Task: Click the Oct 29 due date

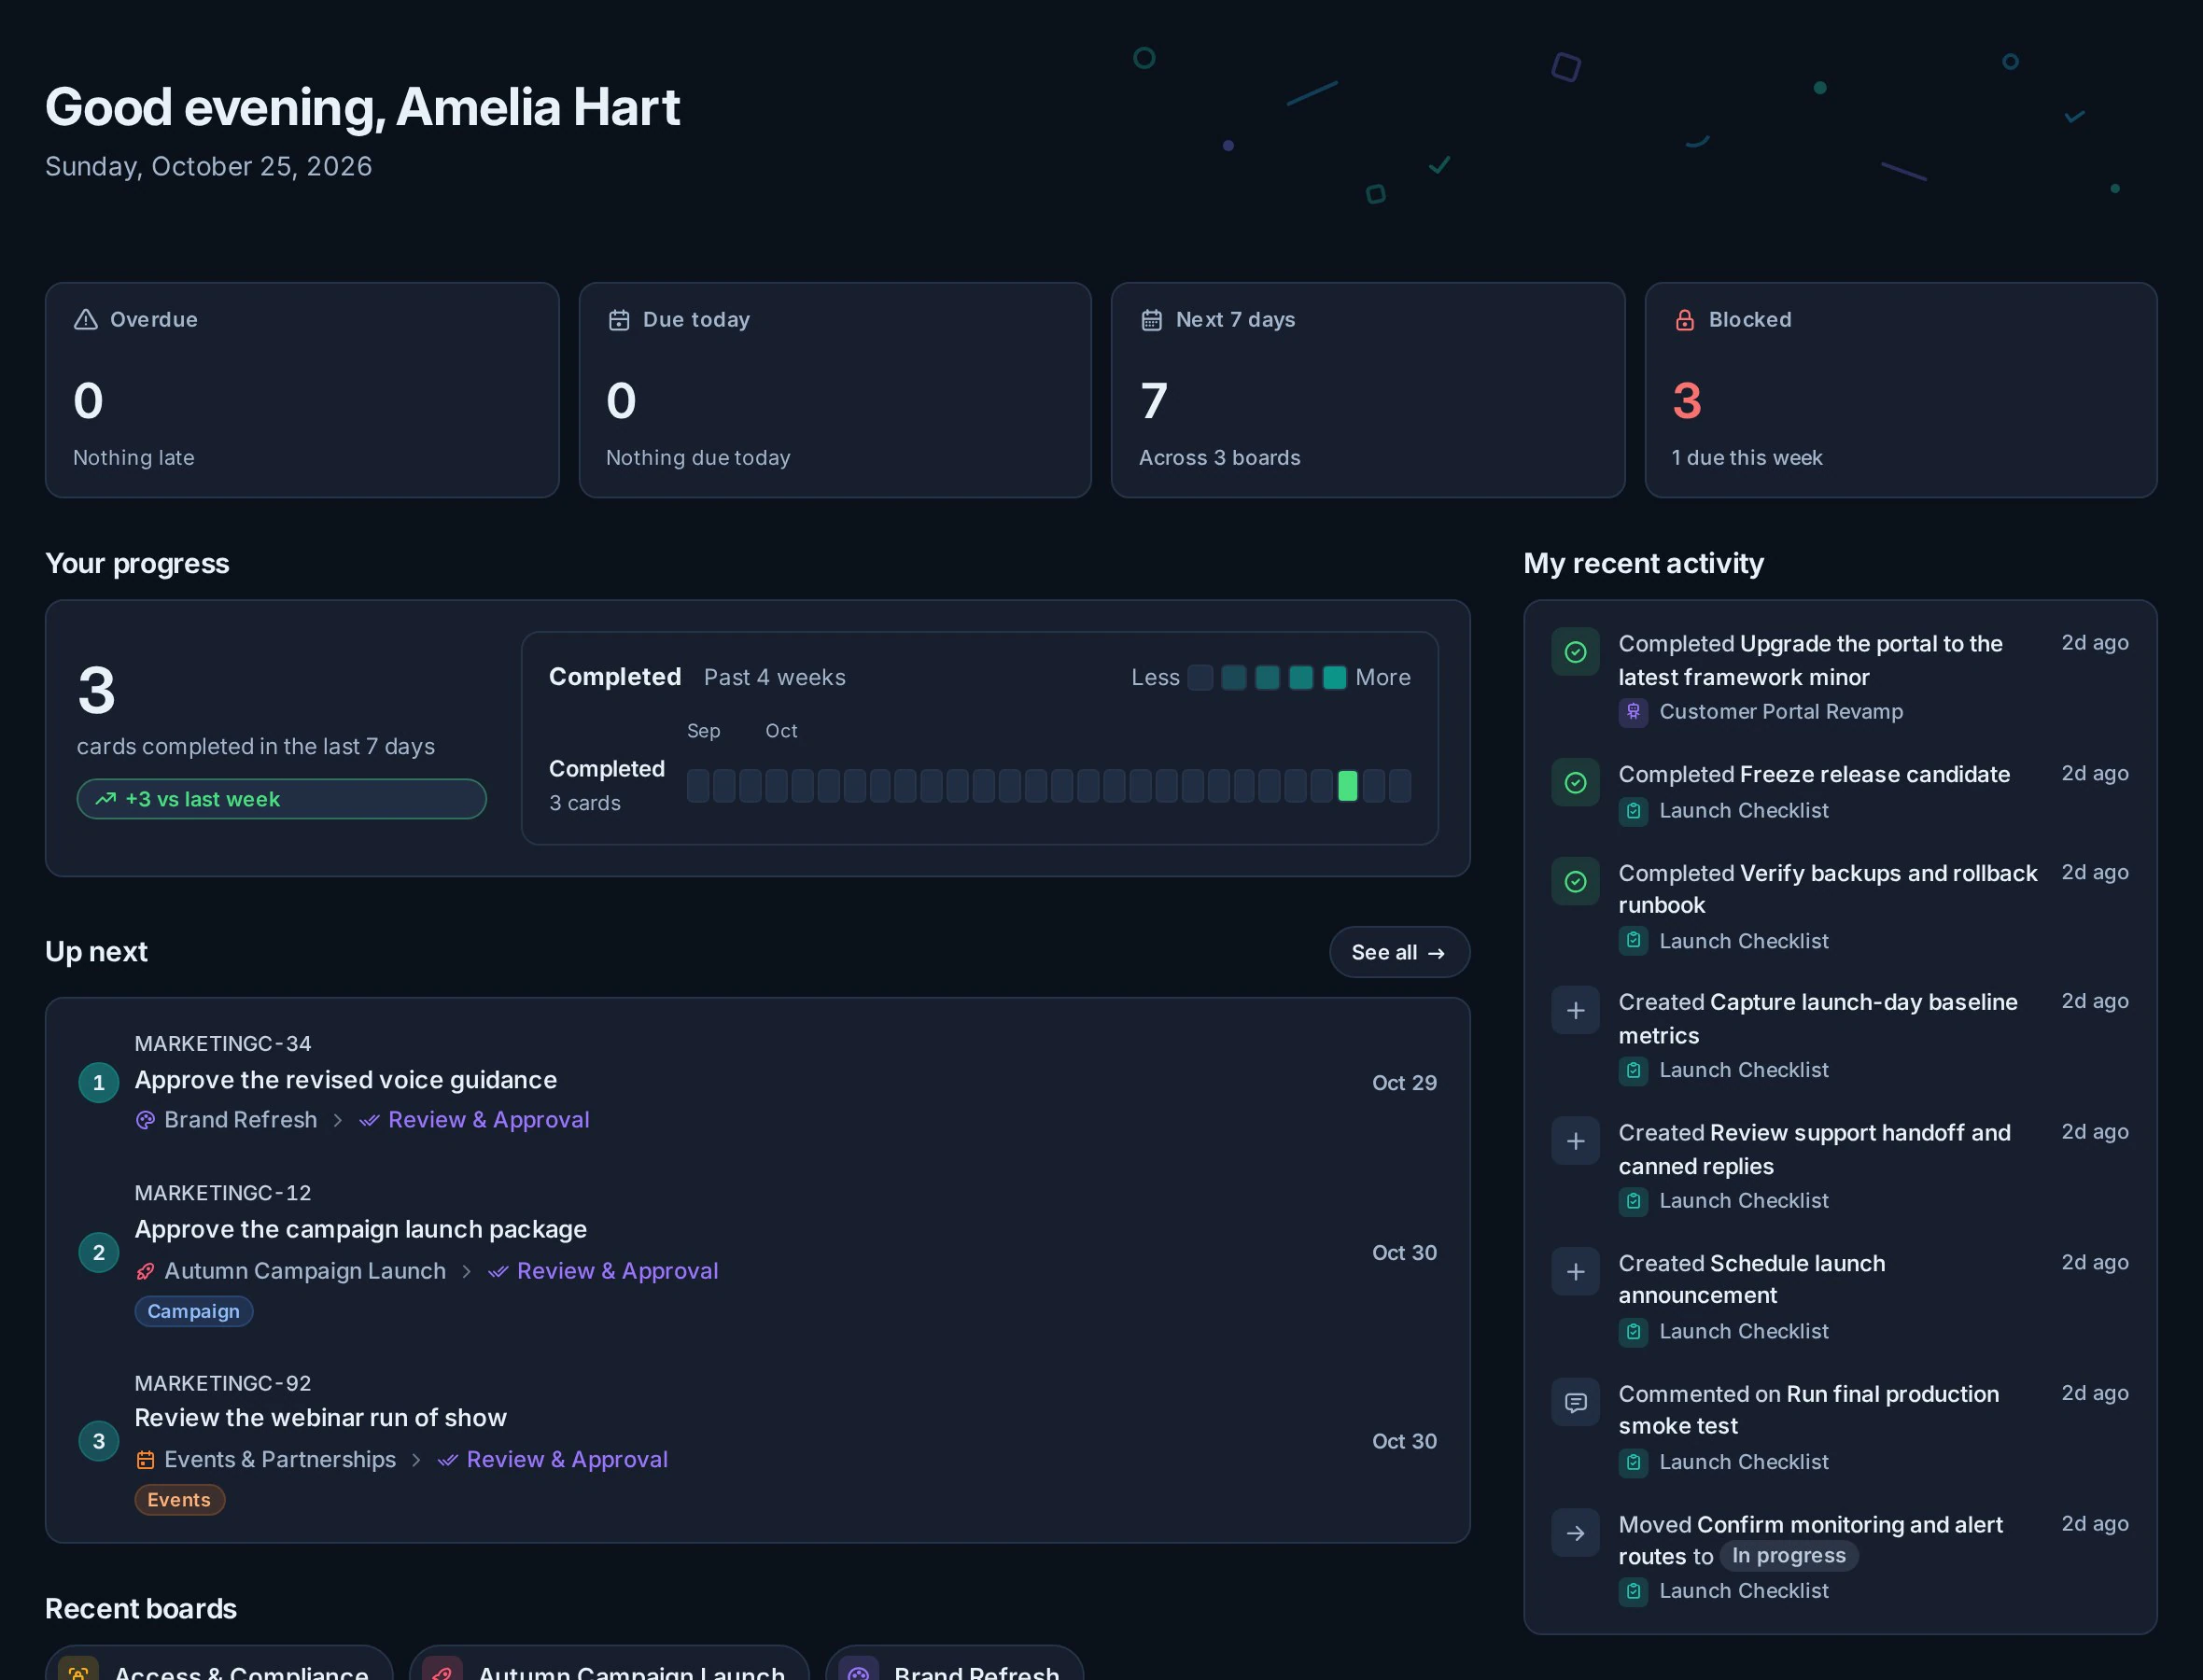Action: 1404,1083
